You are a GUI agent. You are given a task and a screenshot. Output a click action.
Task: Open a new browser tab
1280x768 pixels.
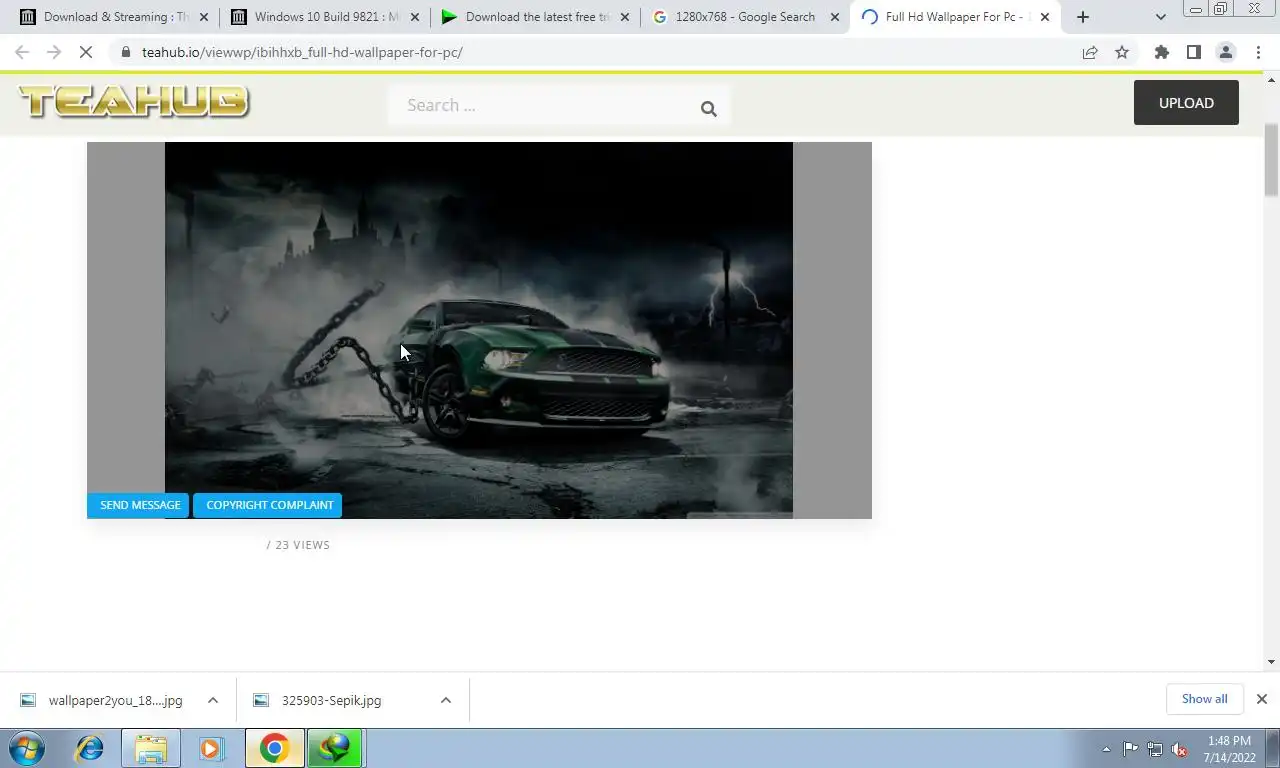pyautogui.click(x=1082, y=17)
